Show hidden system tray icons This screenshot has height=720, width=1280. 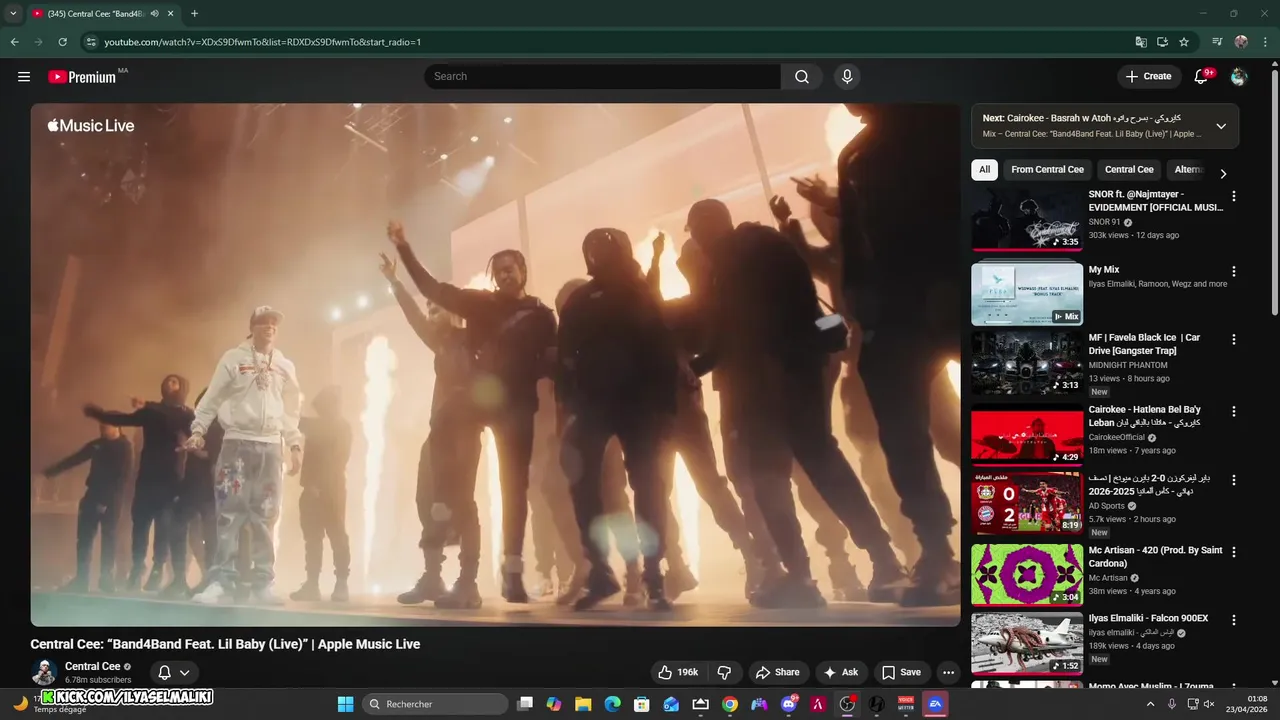[x=1150, y=704]
